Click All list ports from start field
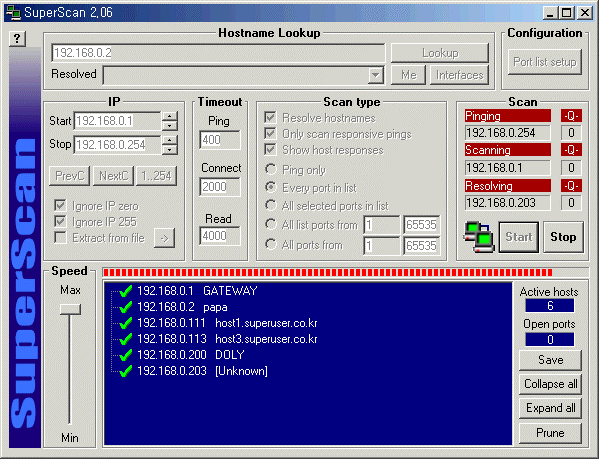Viewport: 599px width, 459px height. click(382, 225)
